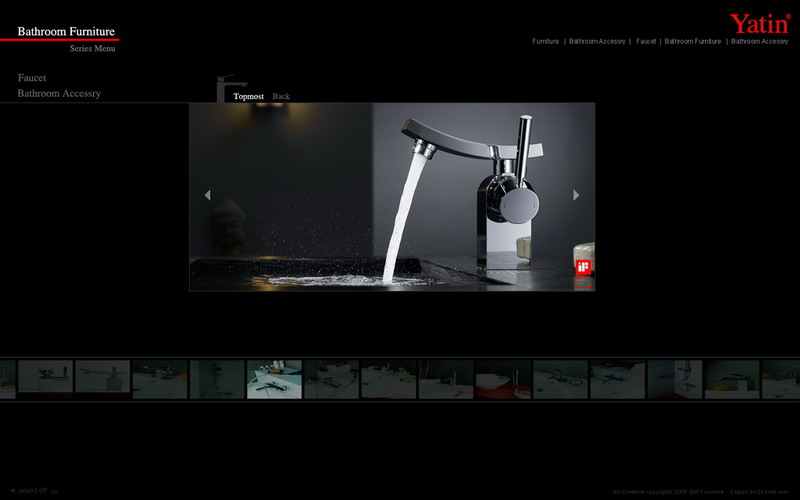Open the rightmost Bathroom Accessry top navigation link
800x500 pixels.
(759, 41)
